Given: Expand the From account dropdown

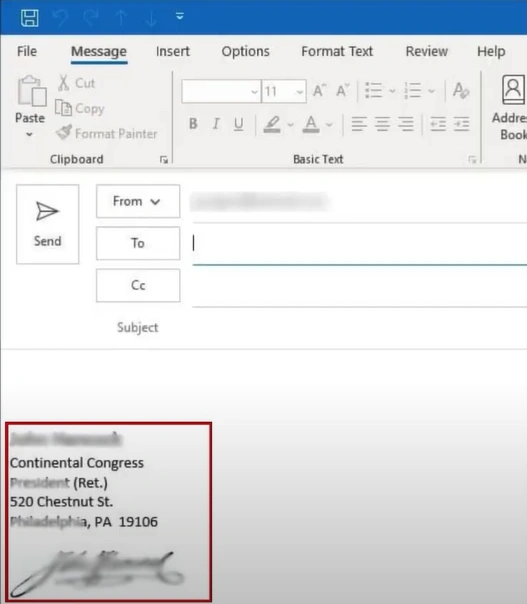Looking at the screenshot, I should [138, 201].
